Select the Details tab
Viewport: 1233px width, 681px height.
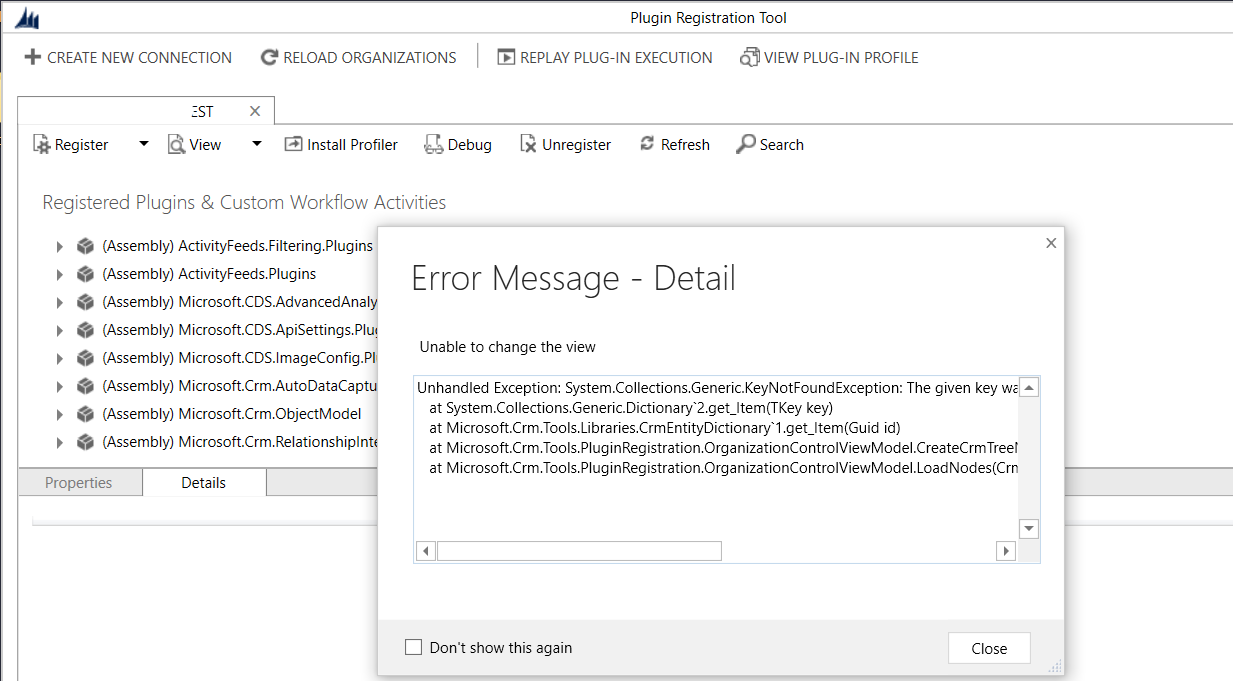click(x=204, y=482)
